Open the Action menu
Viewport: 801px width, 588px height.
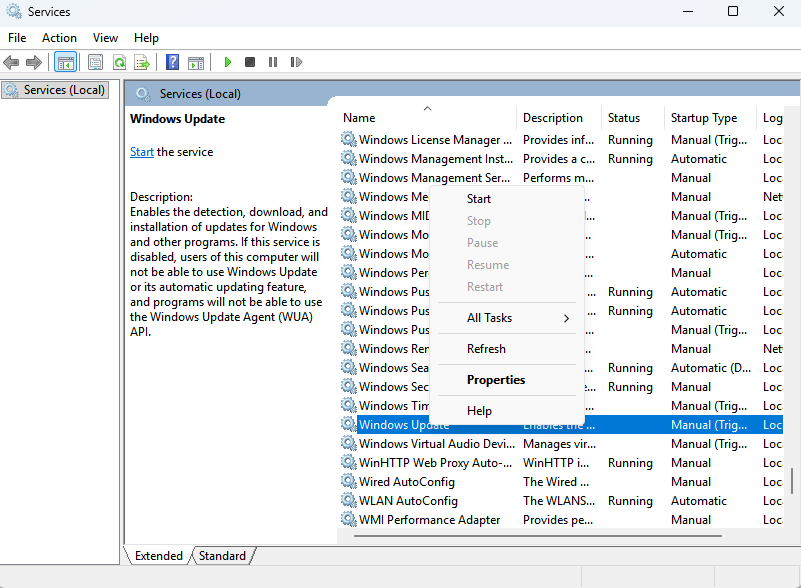(59, 38)
